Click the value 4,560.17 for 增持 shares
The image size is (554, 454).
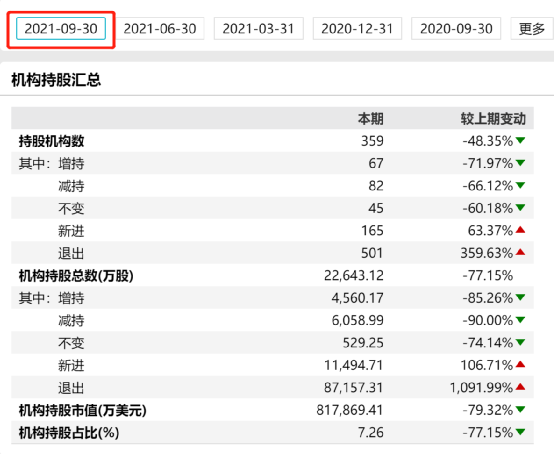[x=358, y=298]
